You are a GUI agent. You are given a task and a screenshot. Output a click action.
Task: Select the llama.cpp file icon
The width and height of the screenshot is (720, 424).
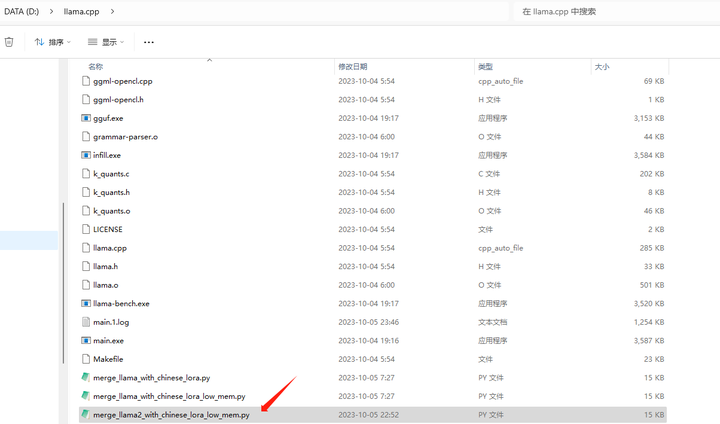86,248
